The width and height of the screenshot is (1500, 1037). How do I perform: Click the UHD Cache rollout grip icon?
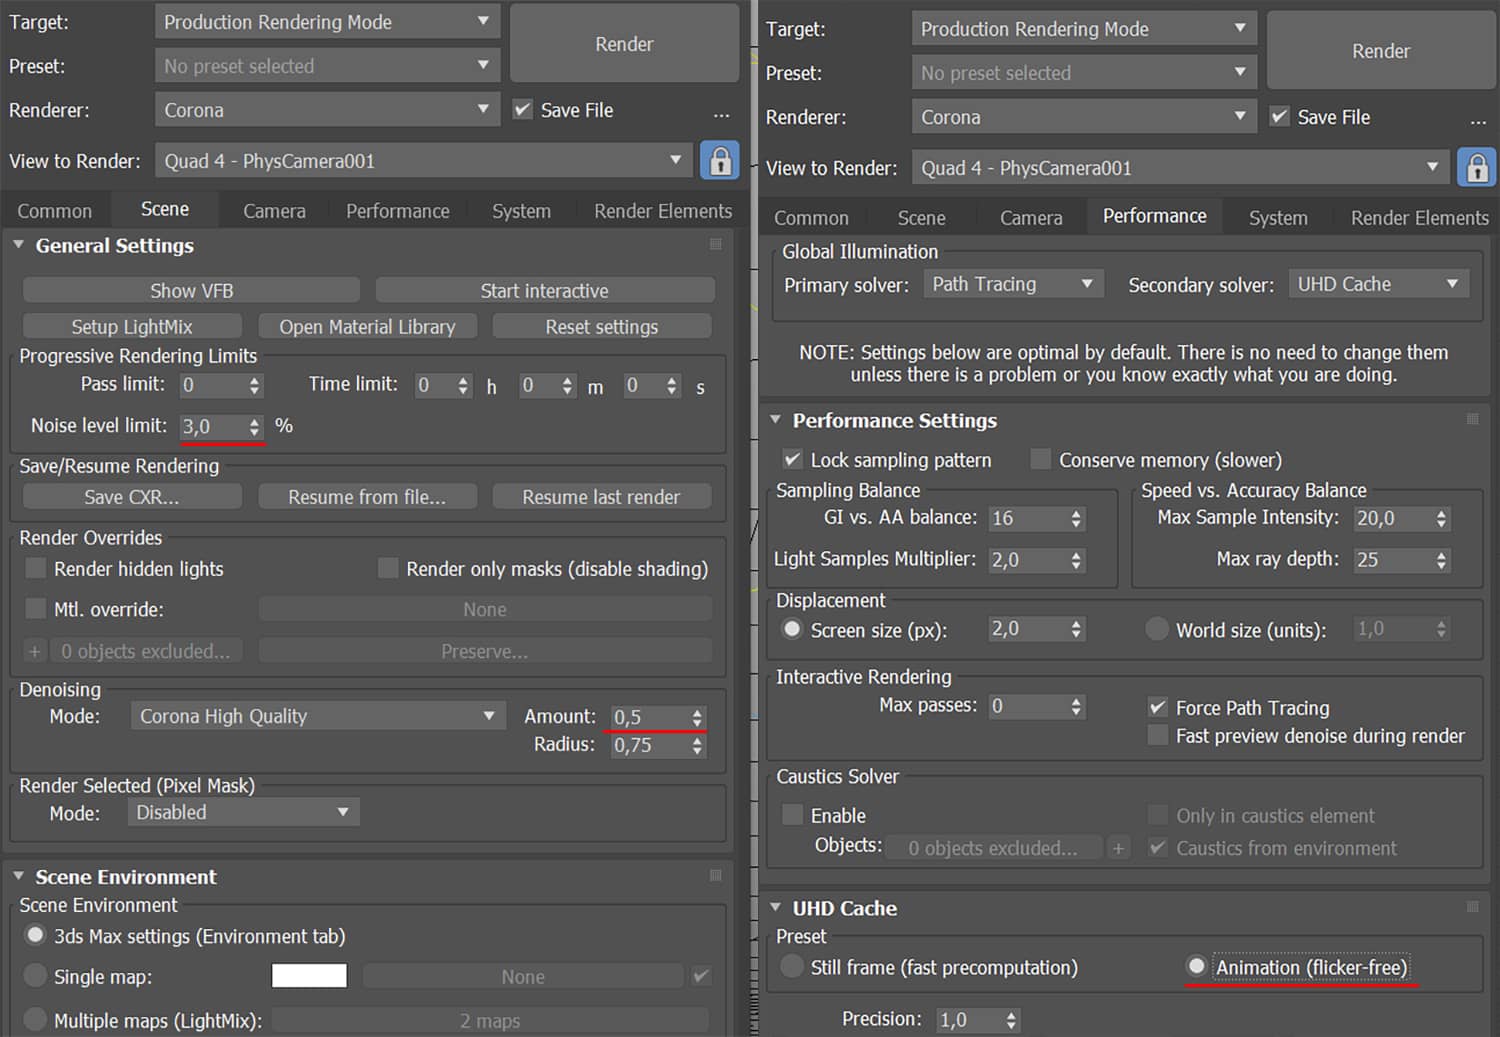pos(1472,907)
